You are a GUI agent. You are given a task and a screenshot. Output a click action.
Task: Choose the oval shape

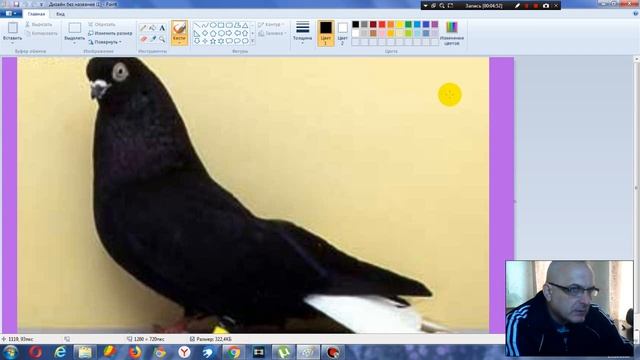(x=213, y=25)
